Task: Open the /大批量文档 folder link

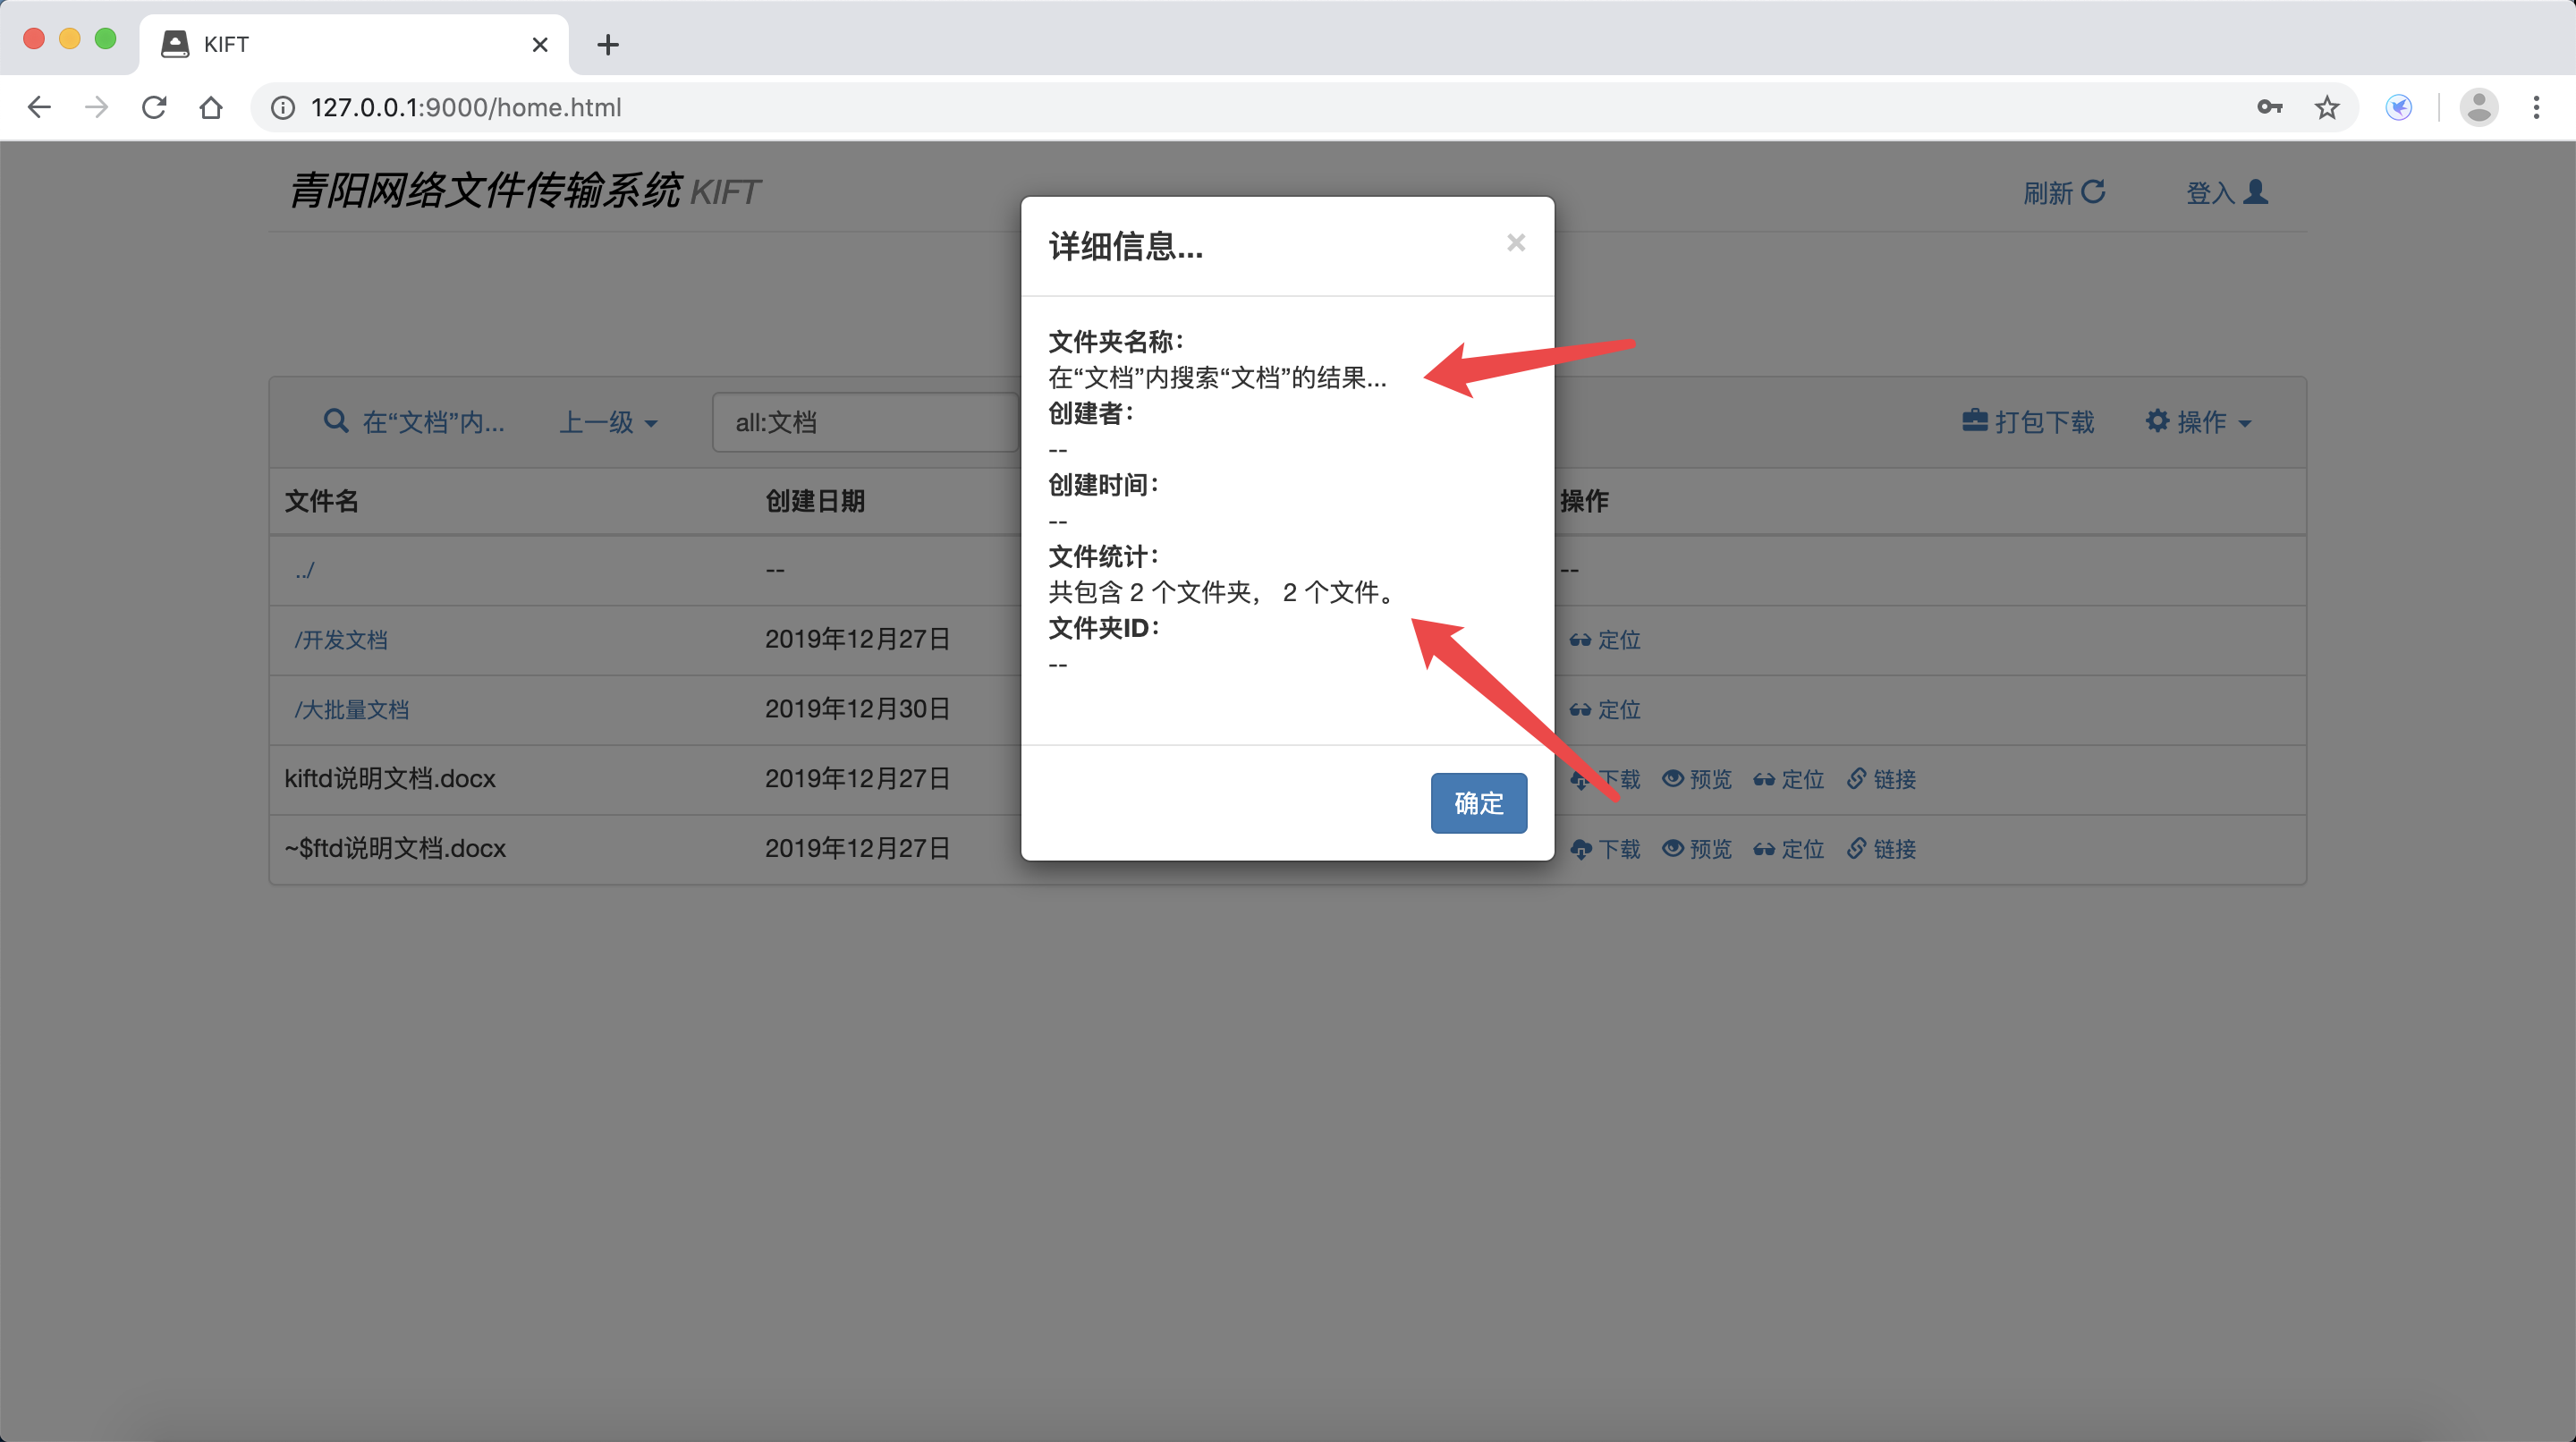Action: click(352, 710)
